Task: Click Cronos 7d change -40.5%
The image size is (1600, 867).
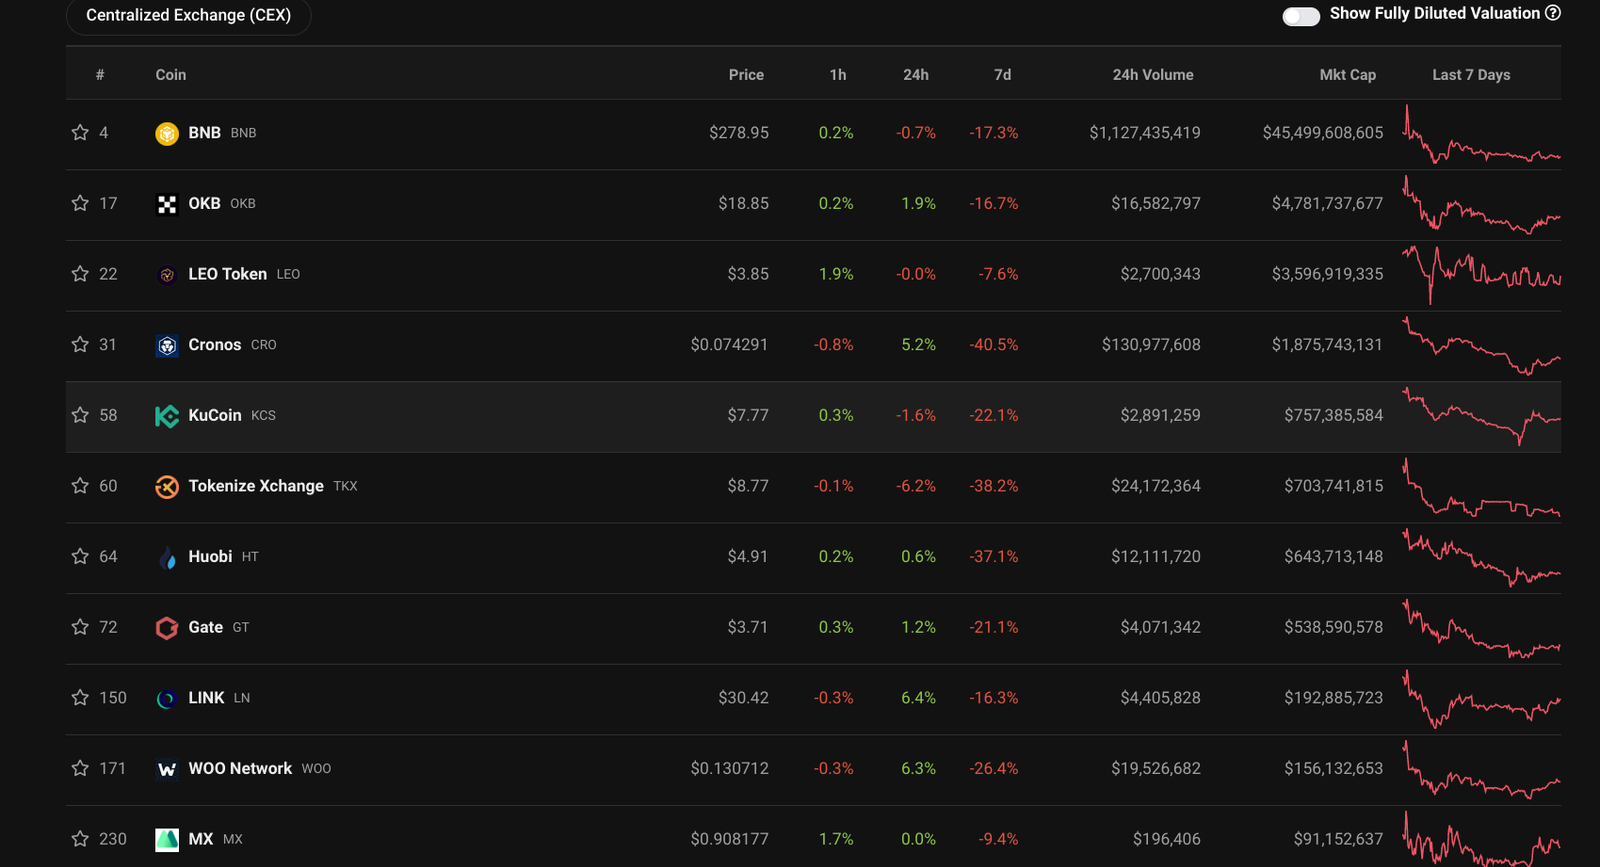Action: point(994,345)
